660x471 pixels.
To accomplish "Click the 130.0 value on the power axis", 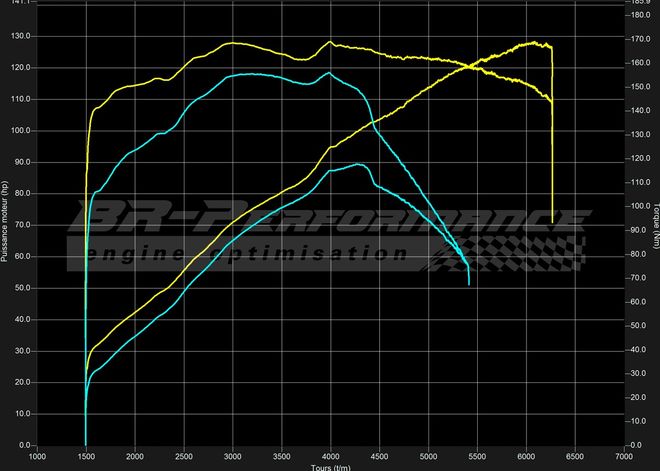I will (19, 36).
